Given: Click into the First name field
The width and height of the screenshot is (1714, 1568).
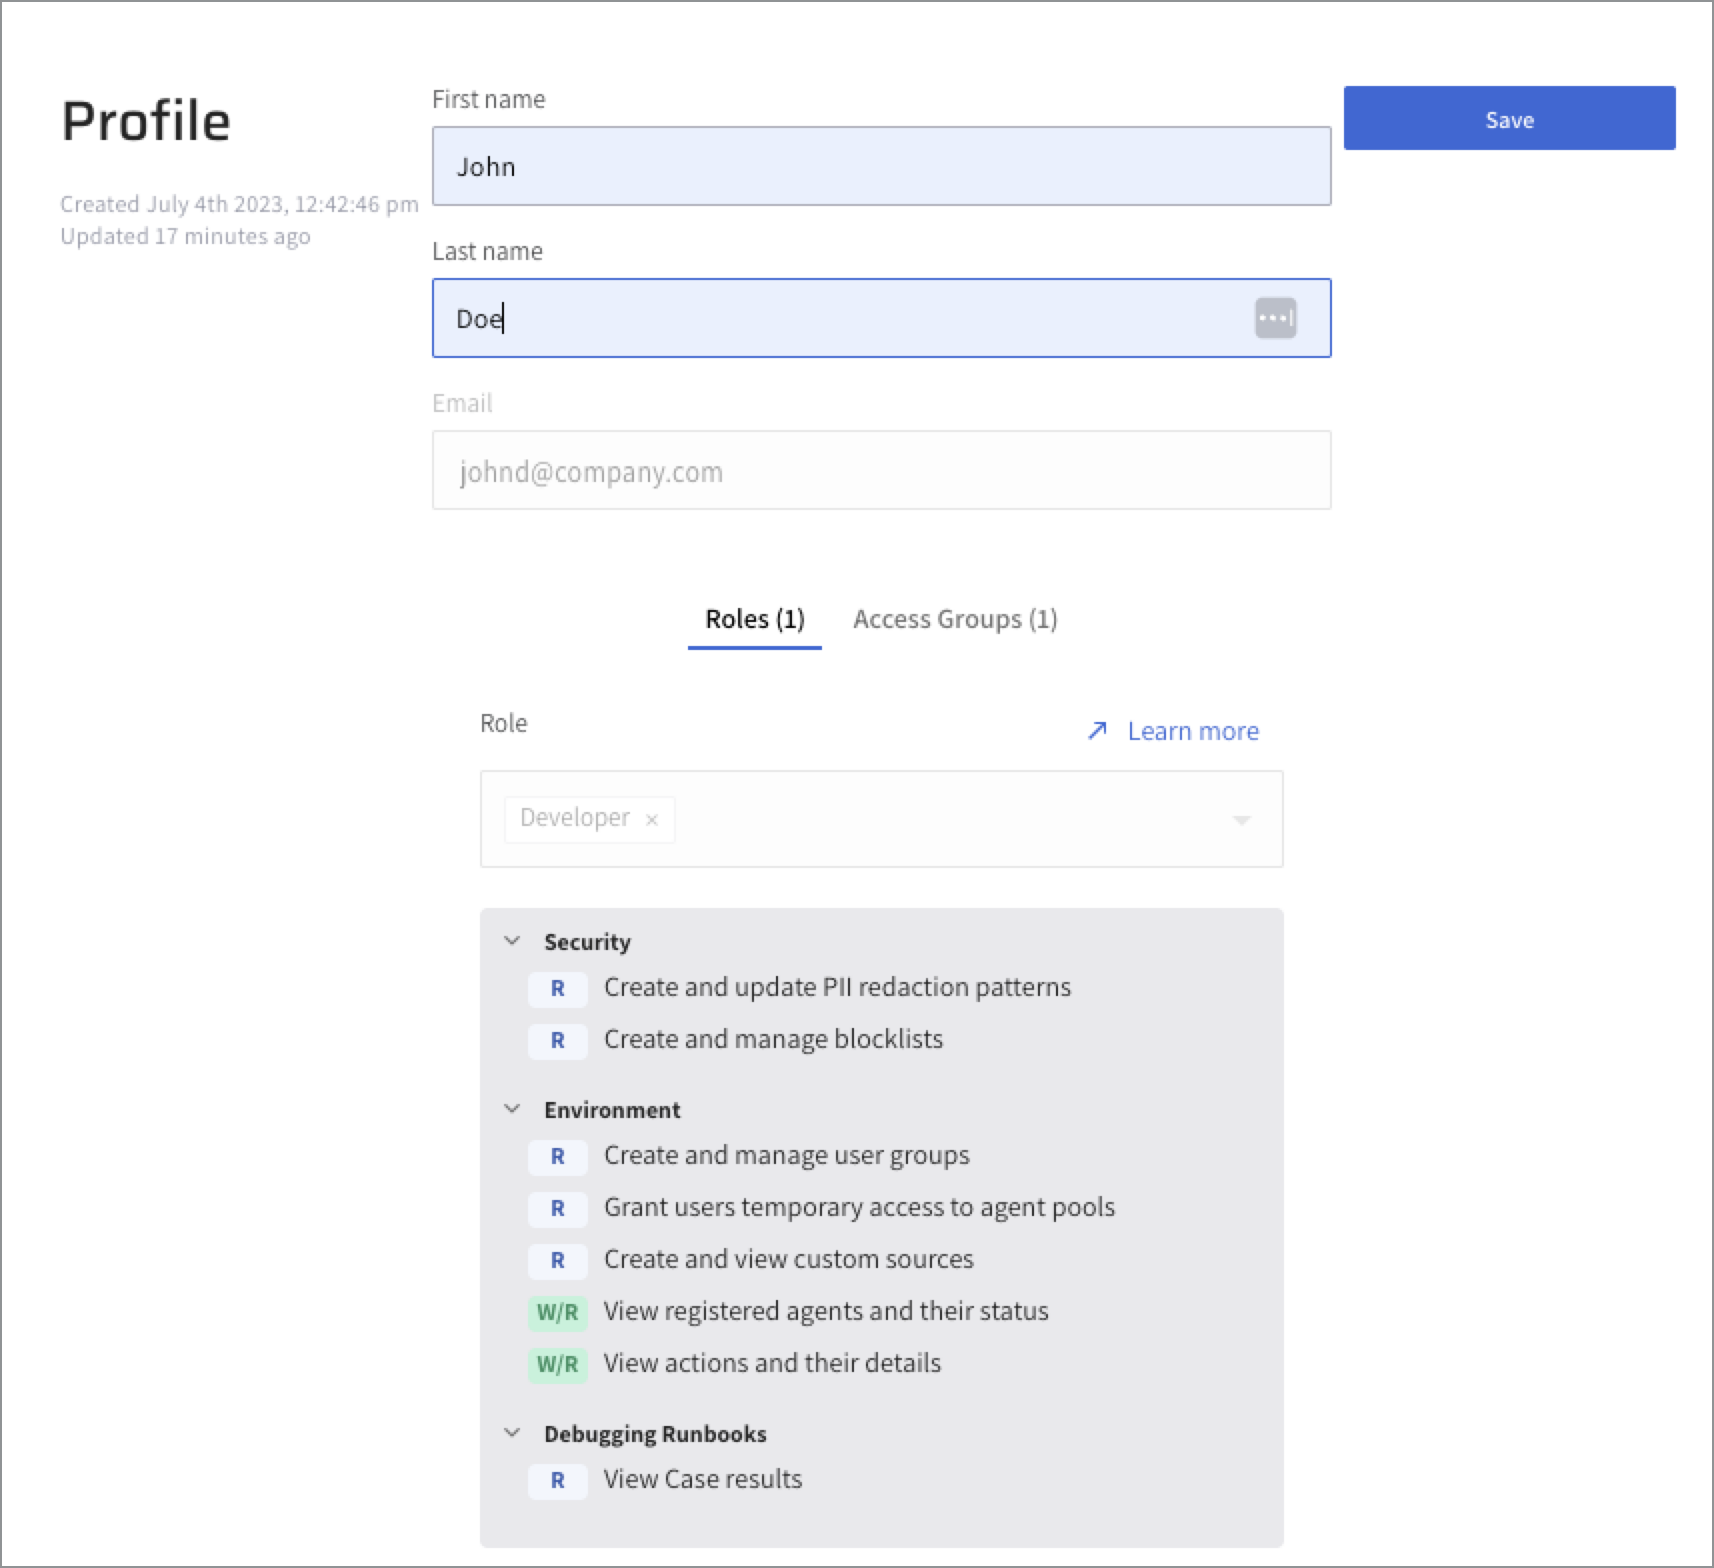Looking at the screenshot, I should point(880,166).
